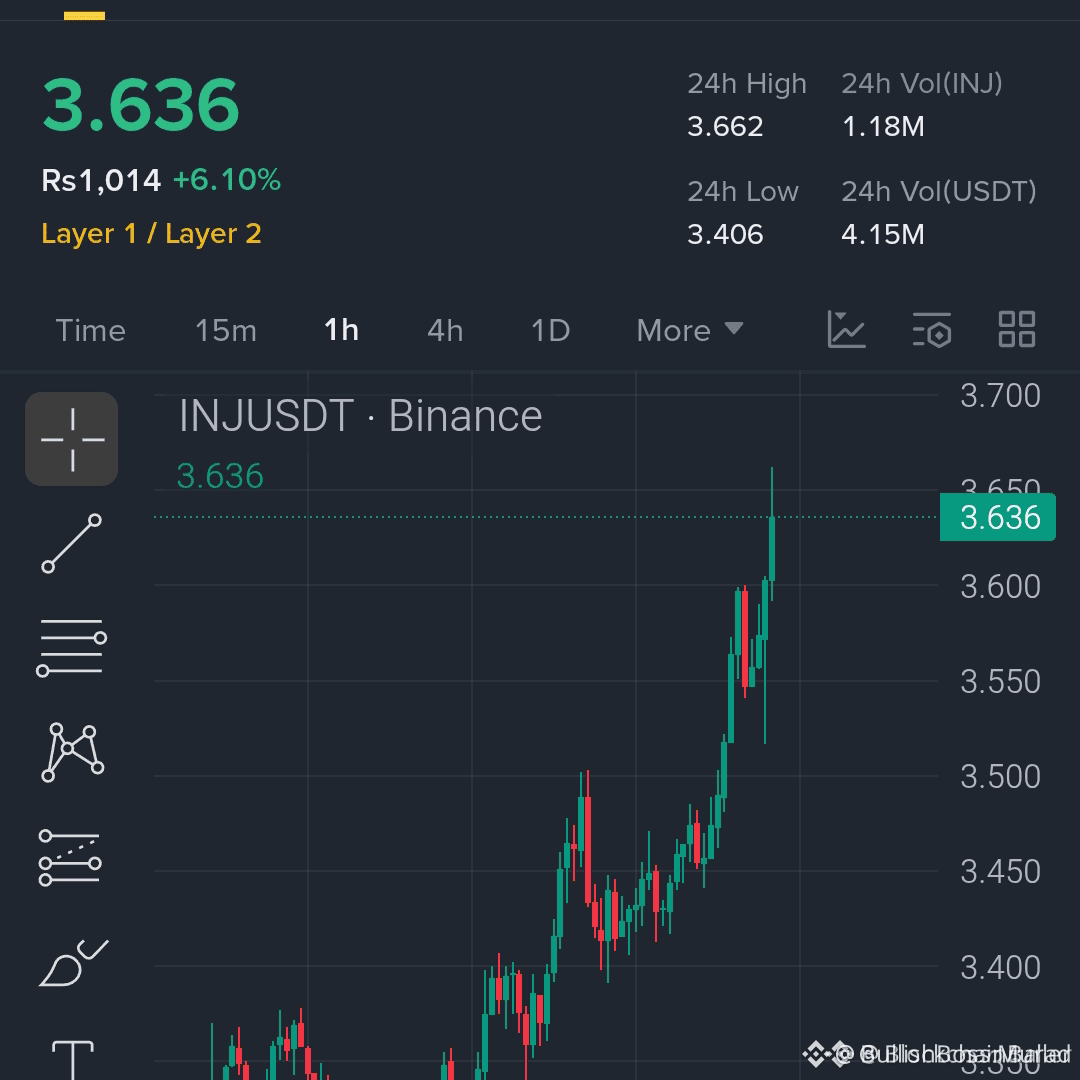The image size is (1080, 1080).
Task: Open the horizontal lines tool
Action: (72, 647)
